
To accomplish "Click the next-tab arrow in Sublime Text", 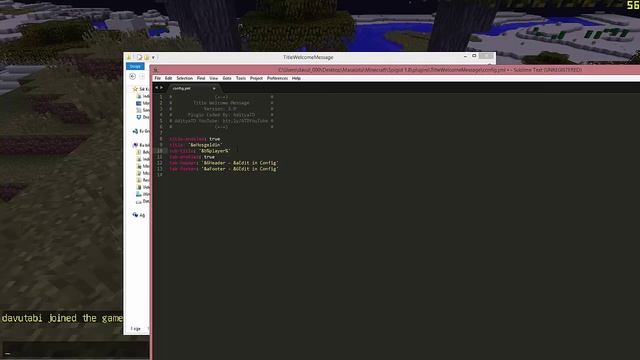I will click(x=161, y=88).
